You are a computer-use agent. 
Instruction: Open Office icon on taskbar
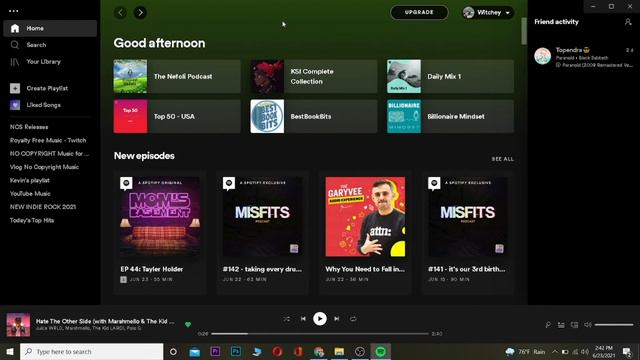(x=298, y=351)
